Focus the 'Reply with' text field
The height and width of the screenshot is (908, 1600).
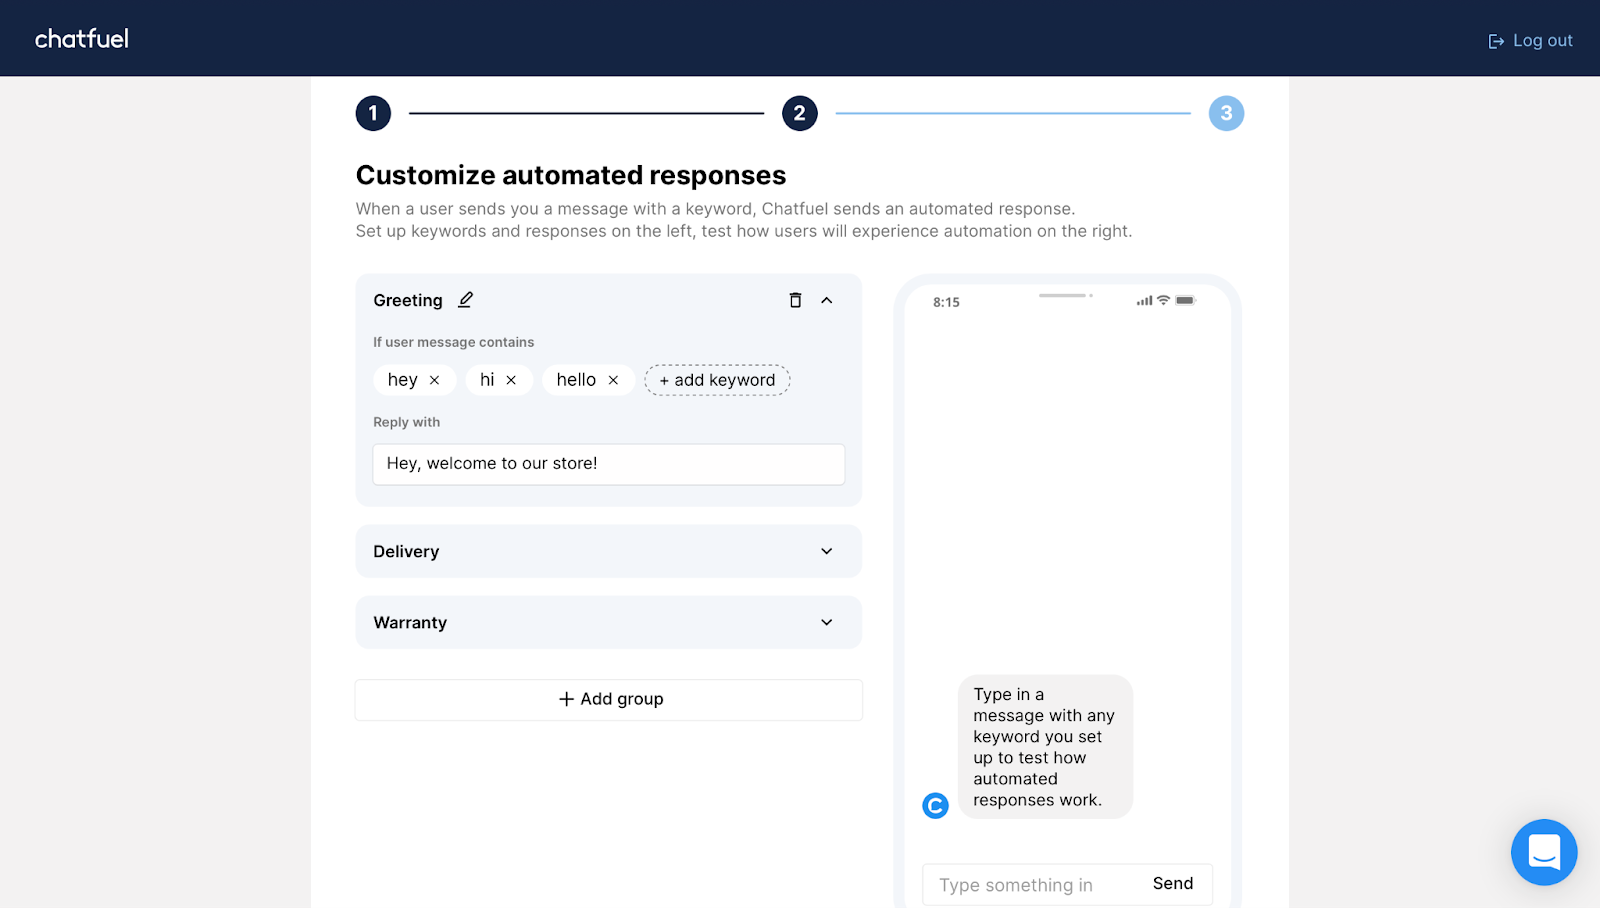coord(609,464)
